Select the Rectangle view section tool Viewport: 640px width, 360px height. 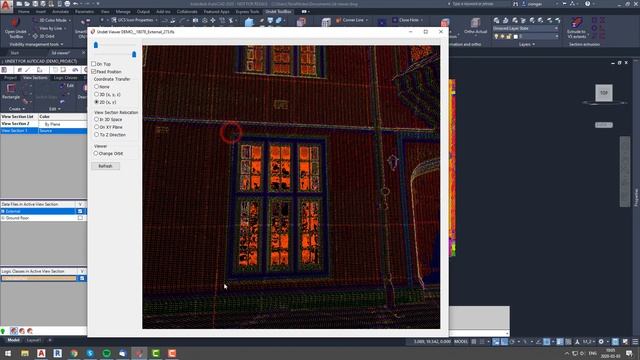tap(11, 88)
